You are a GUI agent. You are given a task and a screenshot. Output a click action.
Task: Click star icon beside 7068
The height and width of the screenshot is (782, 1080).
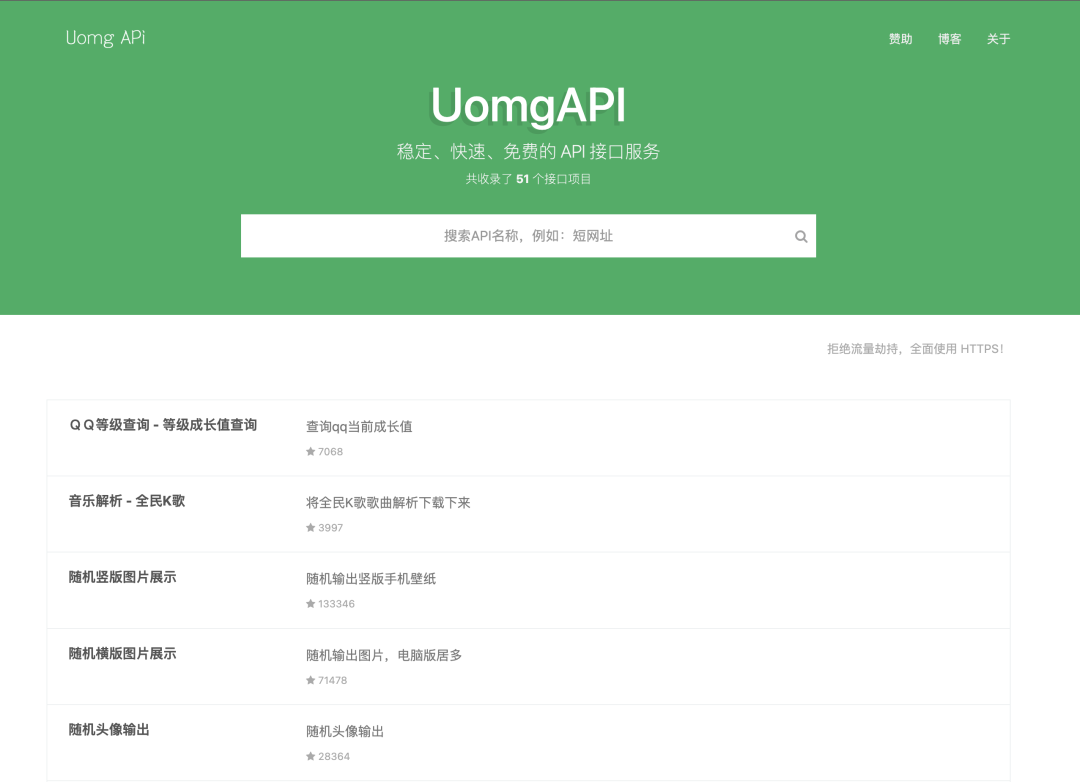coord(311,451)
